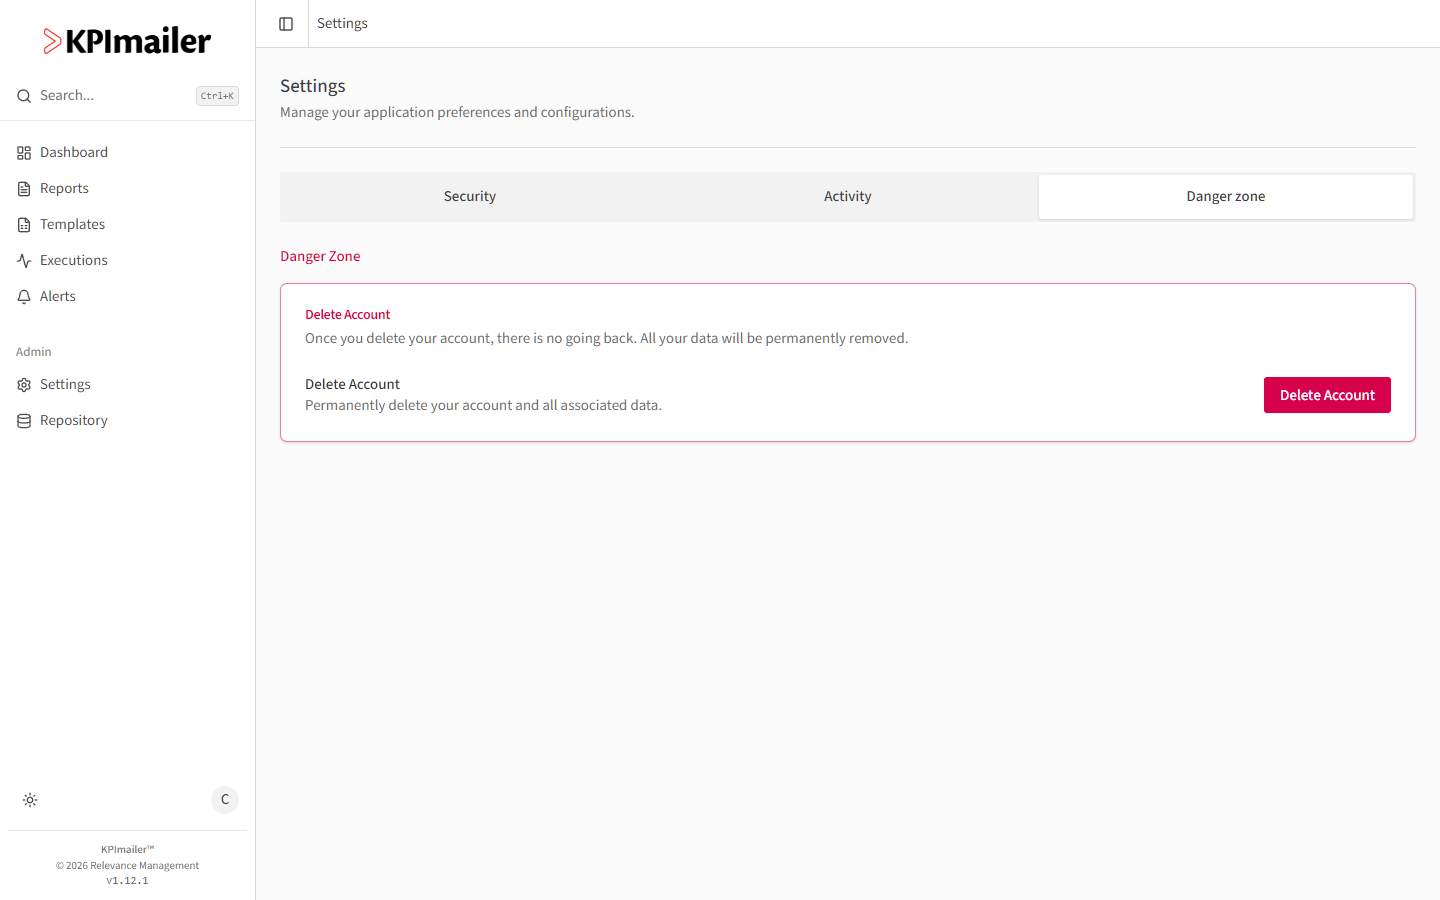Toggle sidebar panel icon
The height and width of the screenshot is (900, 1440).
point(286,24)
